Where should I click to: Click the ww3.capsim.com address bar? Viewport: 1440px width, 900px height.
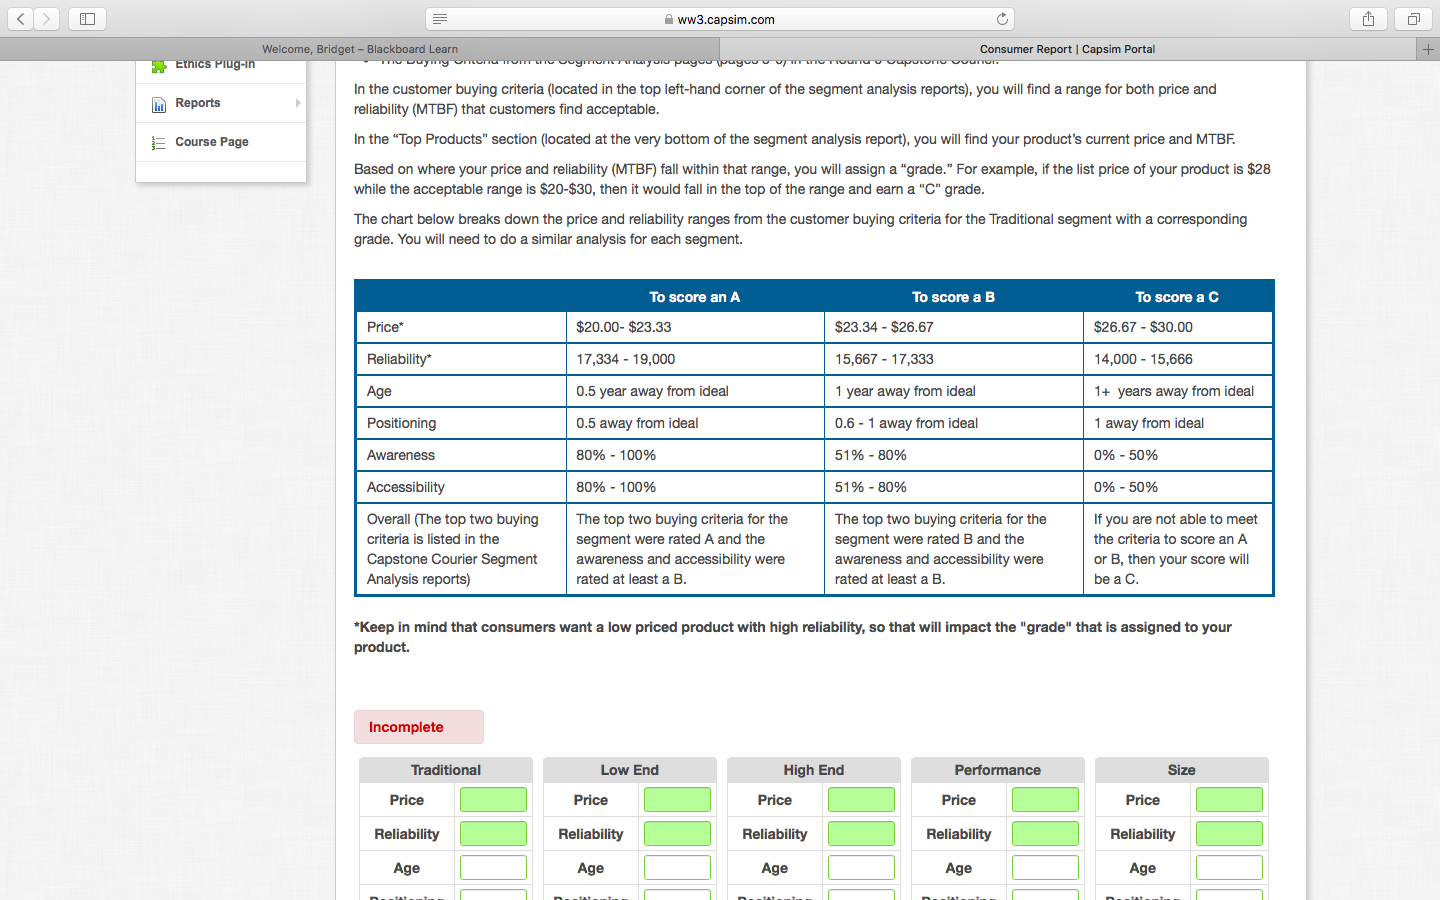point(720,19)
